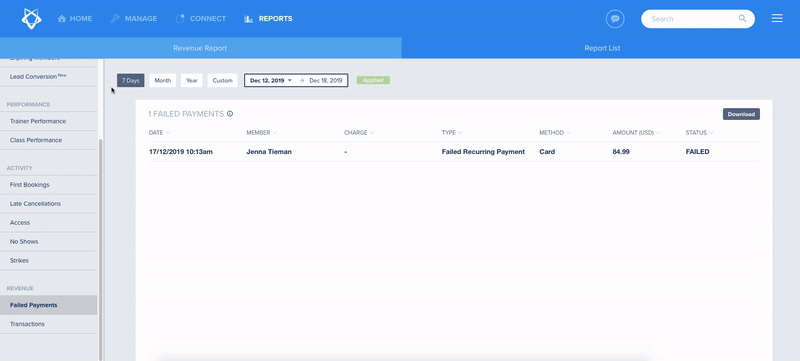The width and height of the screenshot is (800, 361).
Task: Click the search magnifier icon
Action: 742,19
